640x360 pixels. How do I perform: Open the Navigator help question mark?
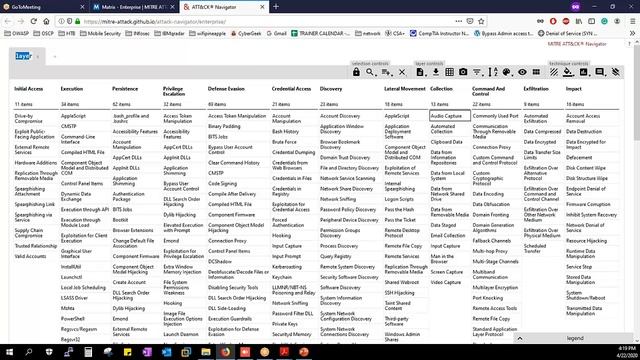coord(629,44)
